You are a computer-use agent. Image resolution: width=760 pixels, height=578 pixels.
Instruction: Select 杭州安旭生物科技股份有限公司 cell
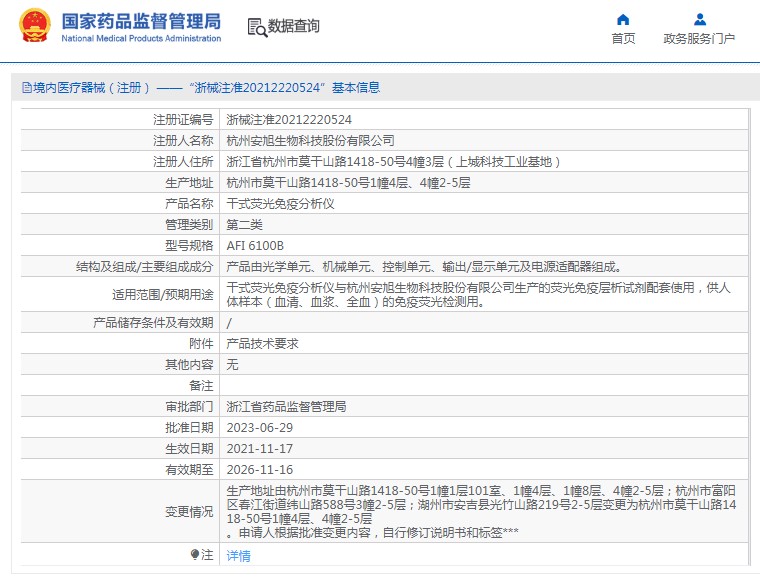(x=310, y=141)
